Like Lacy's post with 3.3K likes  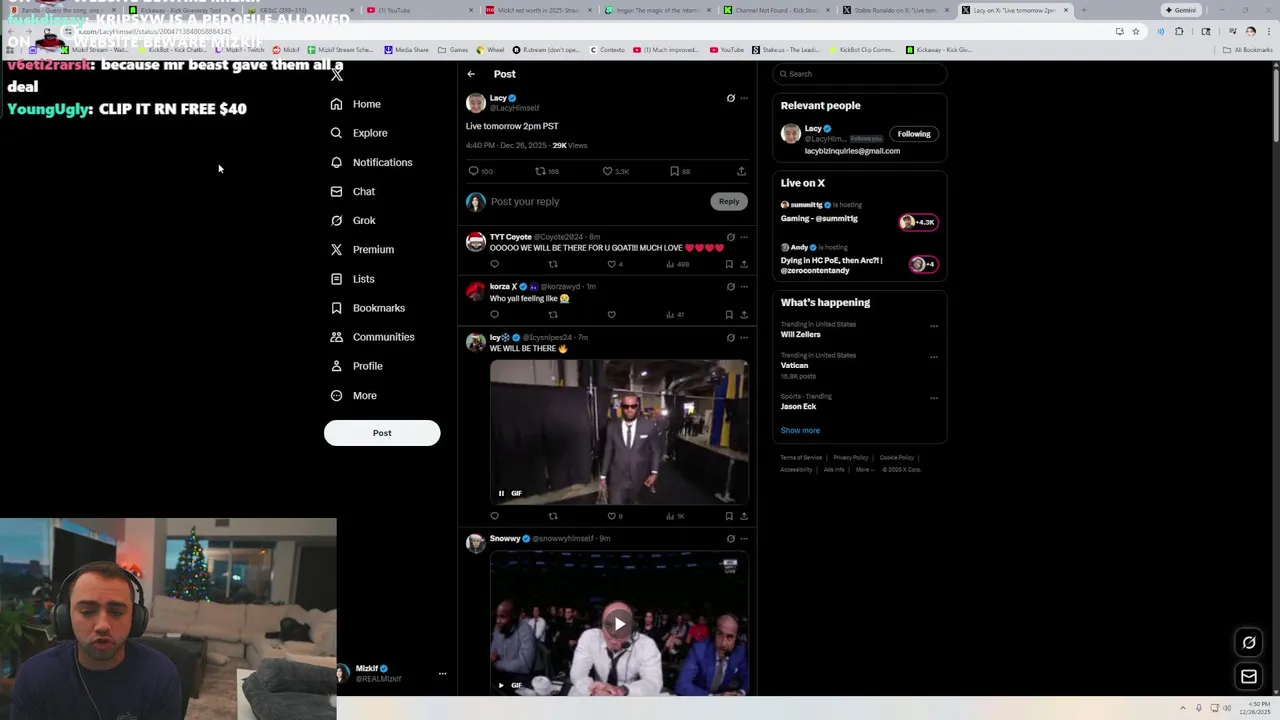pos(607,171)
